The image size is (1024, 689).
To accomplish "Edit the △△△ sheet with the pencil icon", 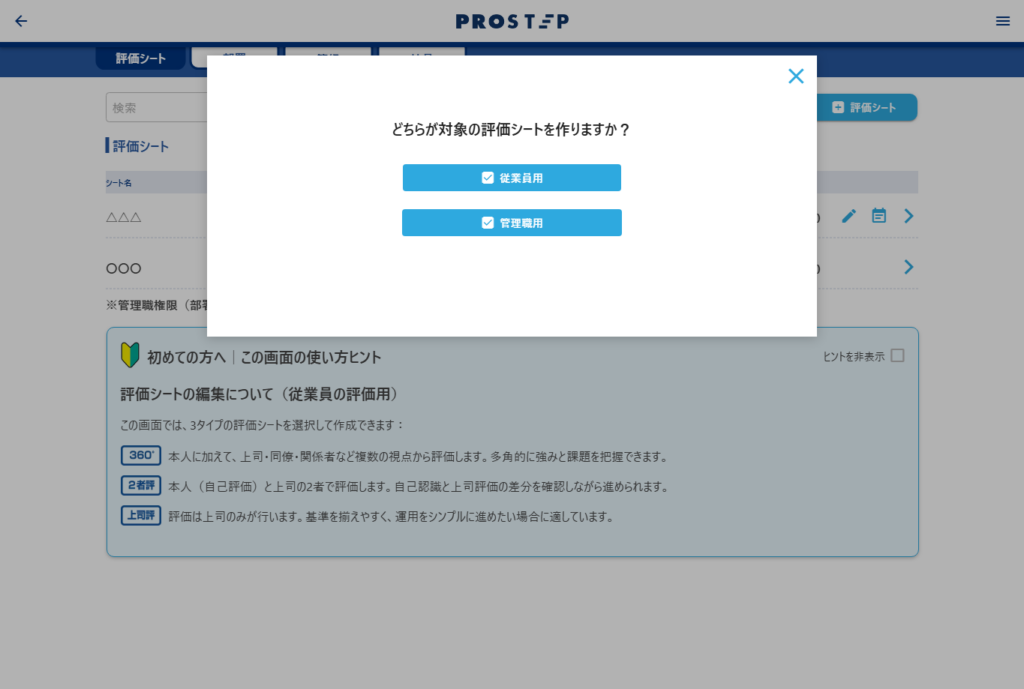I will click(x=849, y=216).
